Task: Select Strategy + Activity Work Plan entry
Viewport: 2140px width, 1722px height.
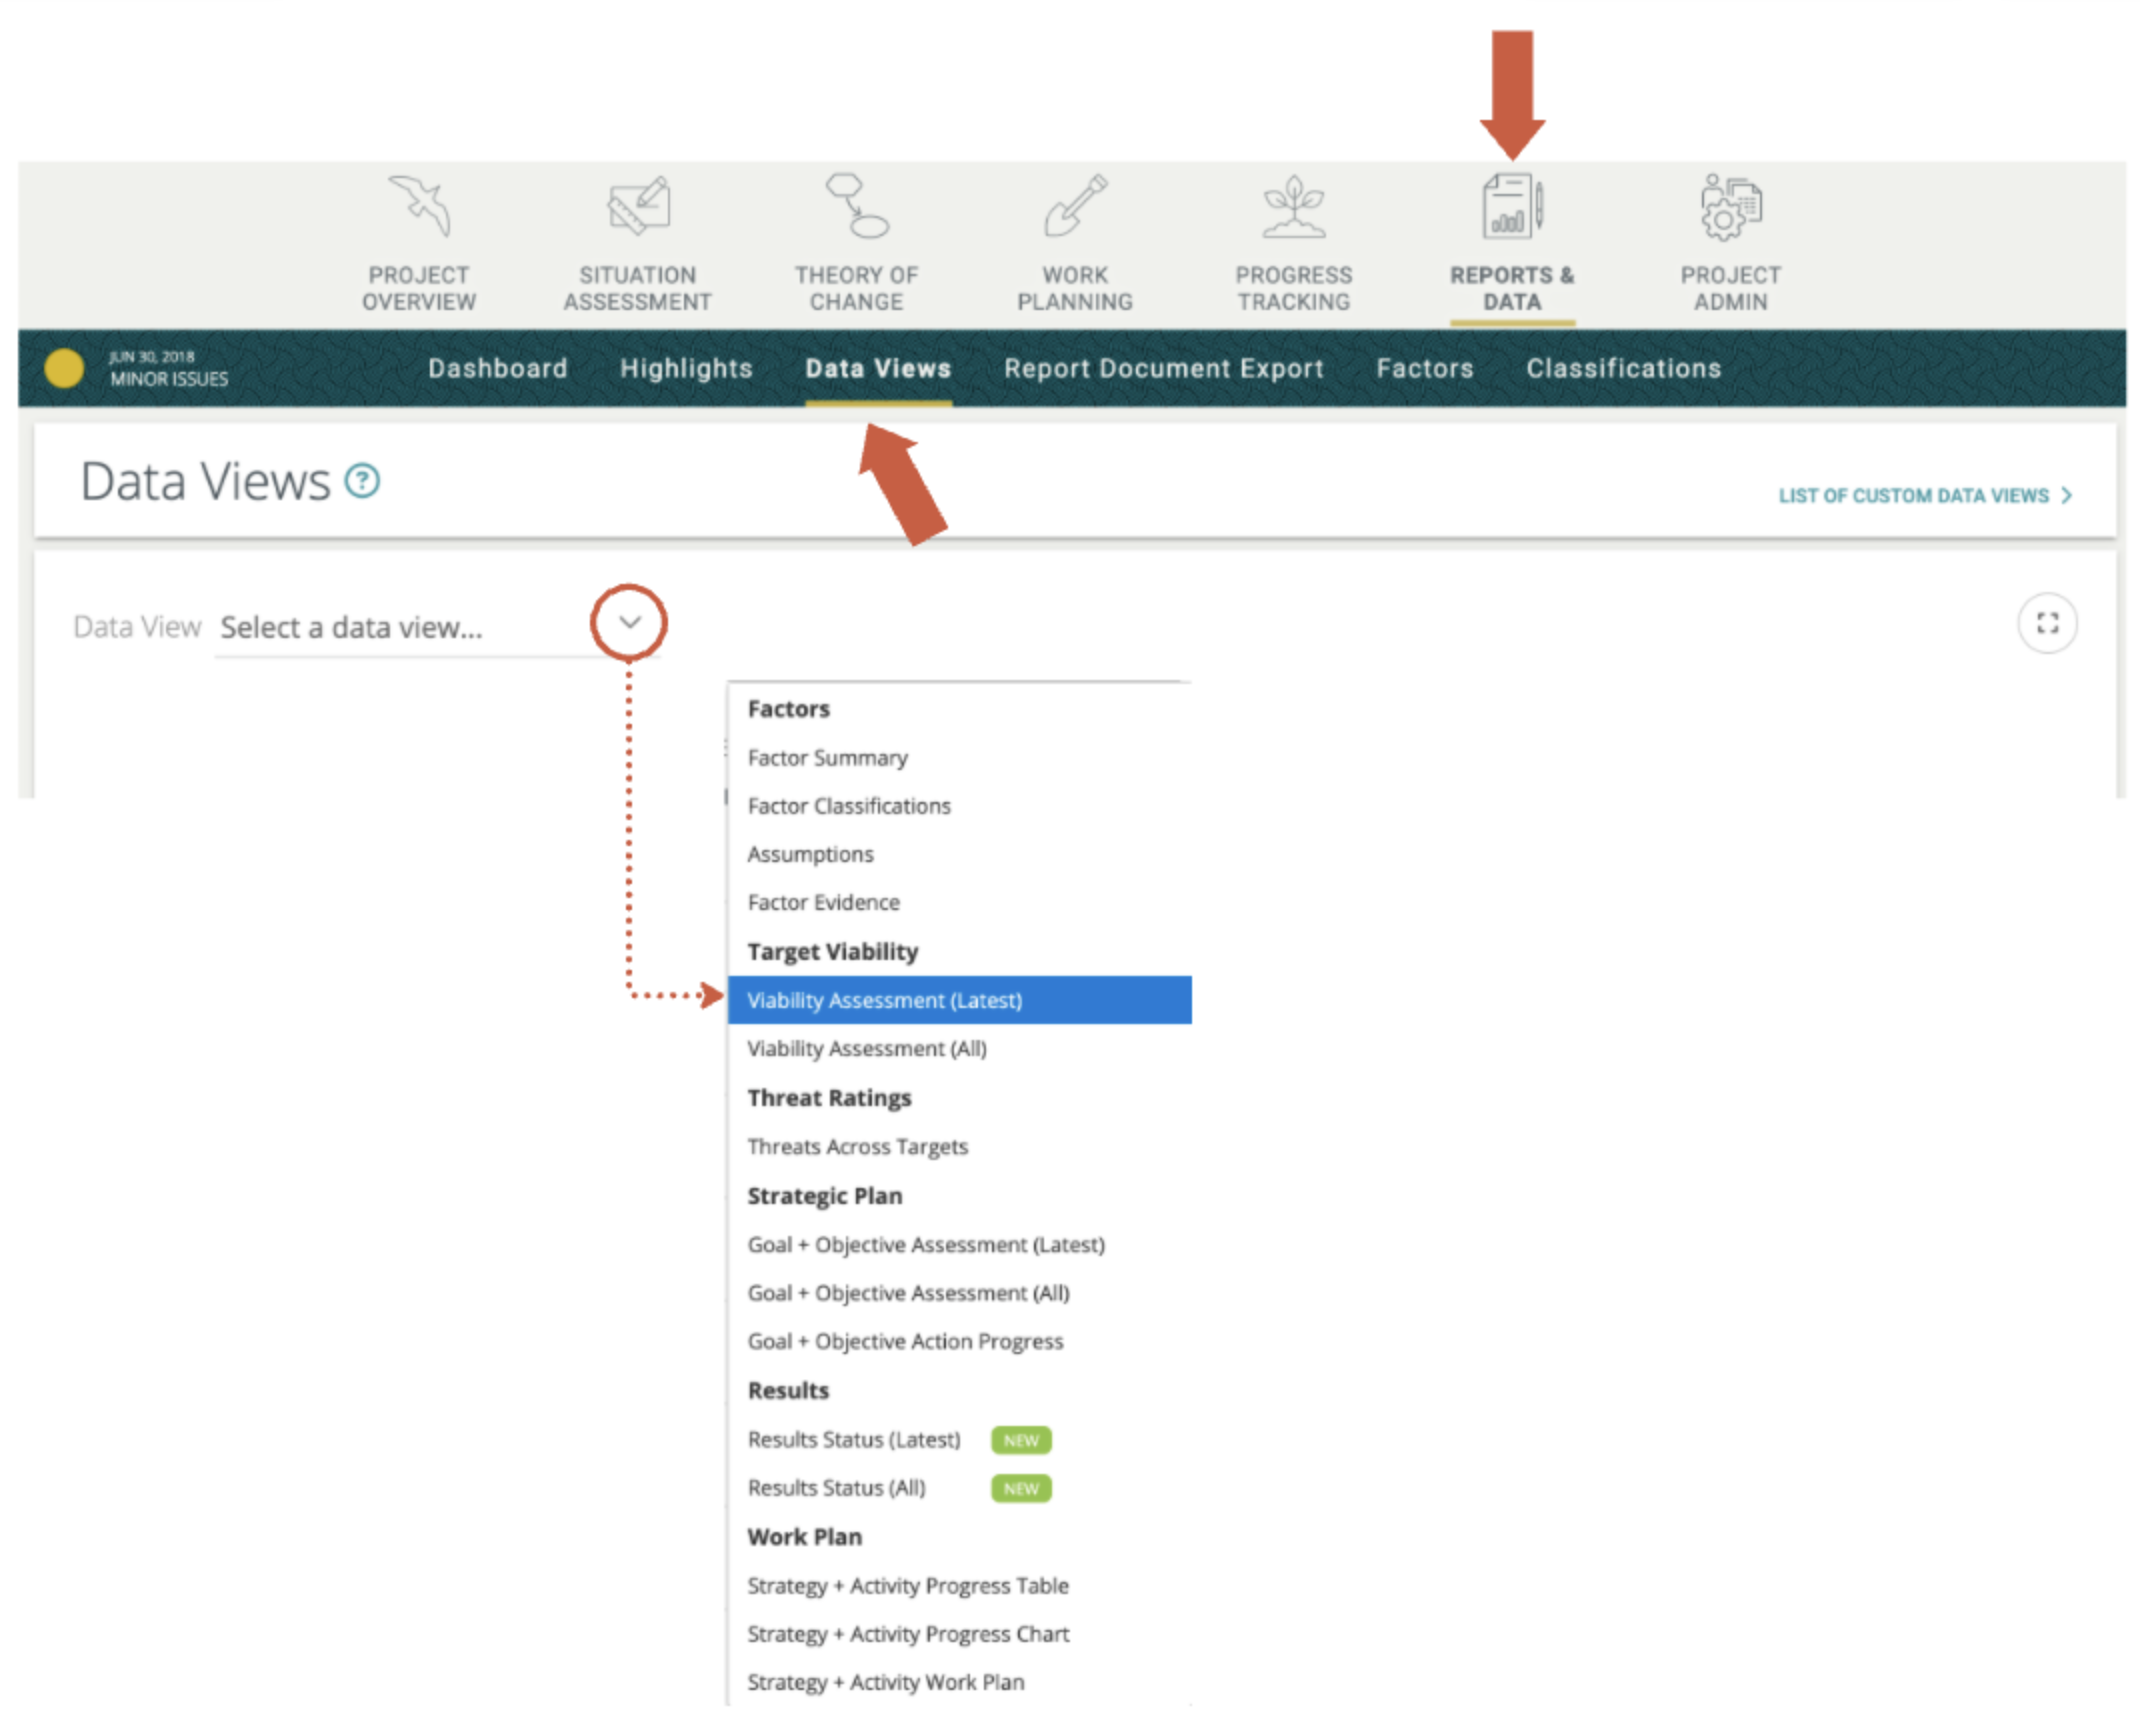Action: (885, 1682)
